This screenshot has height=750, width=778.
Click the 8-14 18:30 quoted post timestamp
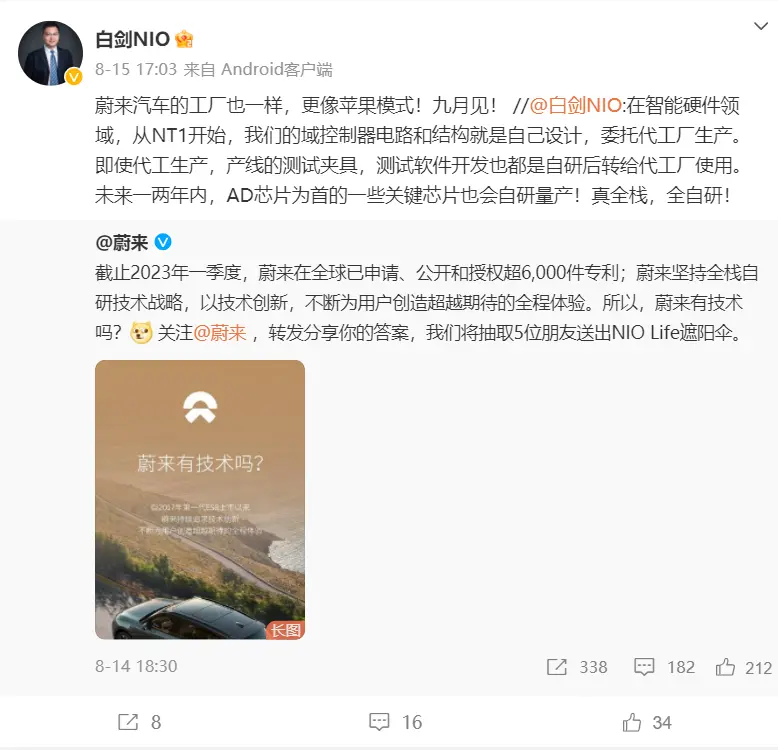point(136,666)
